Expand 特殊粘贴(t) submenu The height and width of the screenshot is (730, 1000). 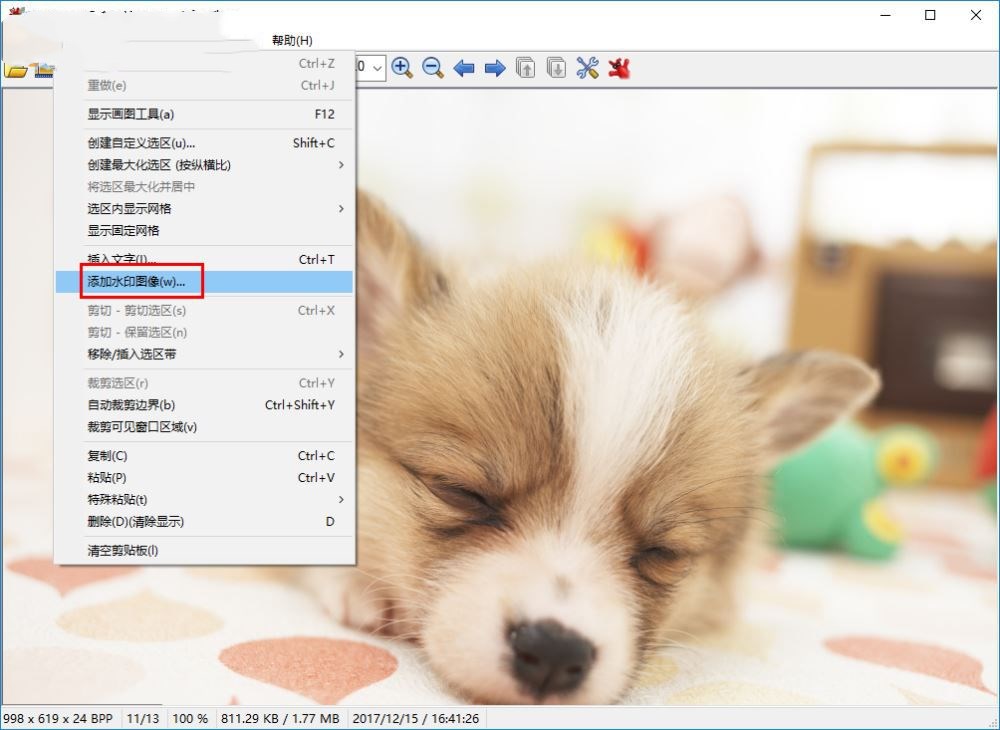pos(204,499)
